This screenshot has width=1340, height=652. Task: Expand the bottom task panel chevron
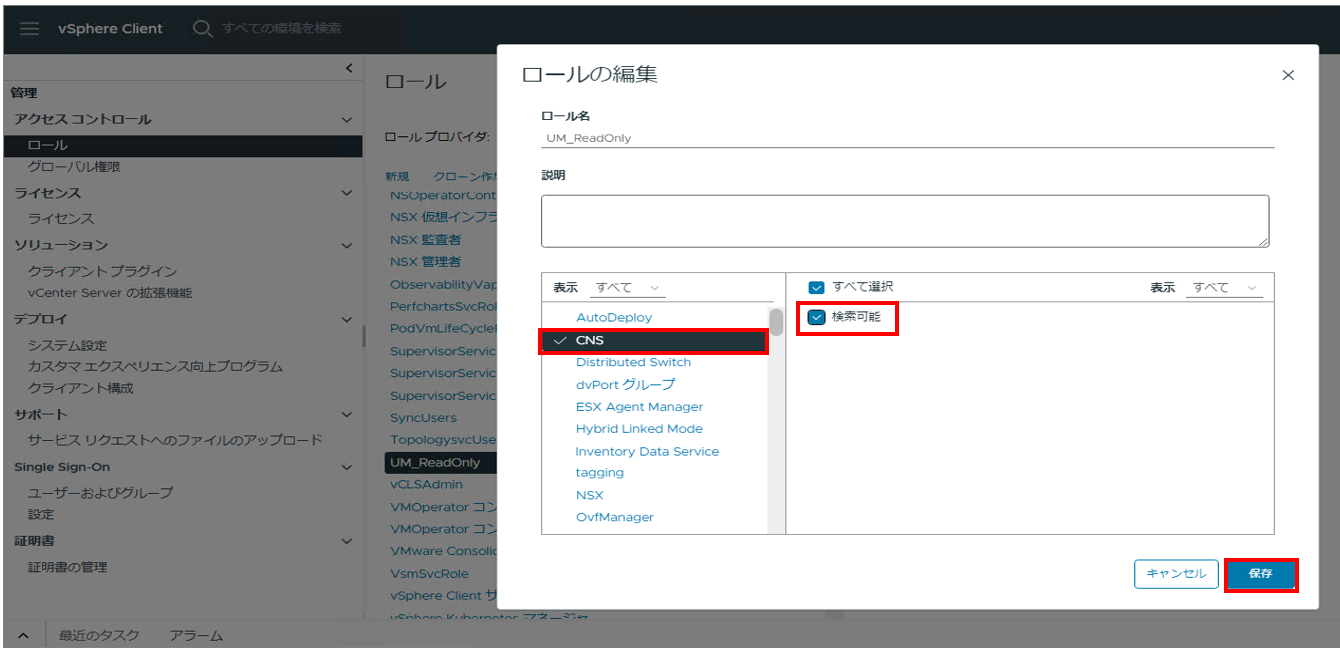click(24, 635)
